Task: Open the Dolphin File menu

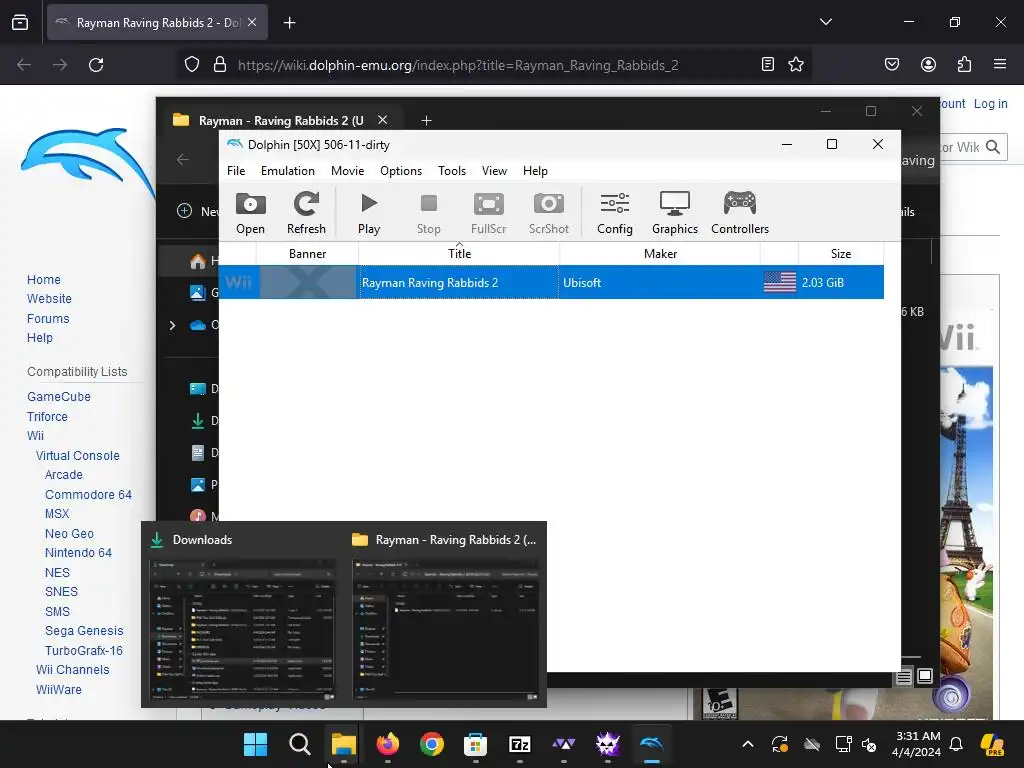Action: [236, 170]
